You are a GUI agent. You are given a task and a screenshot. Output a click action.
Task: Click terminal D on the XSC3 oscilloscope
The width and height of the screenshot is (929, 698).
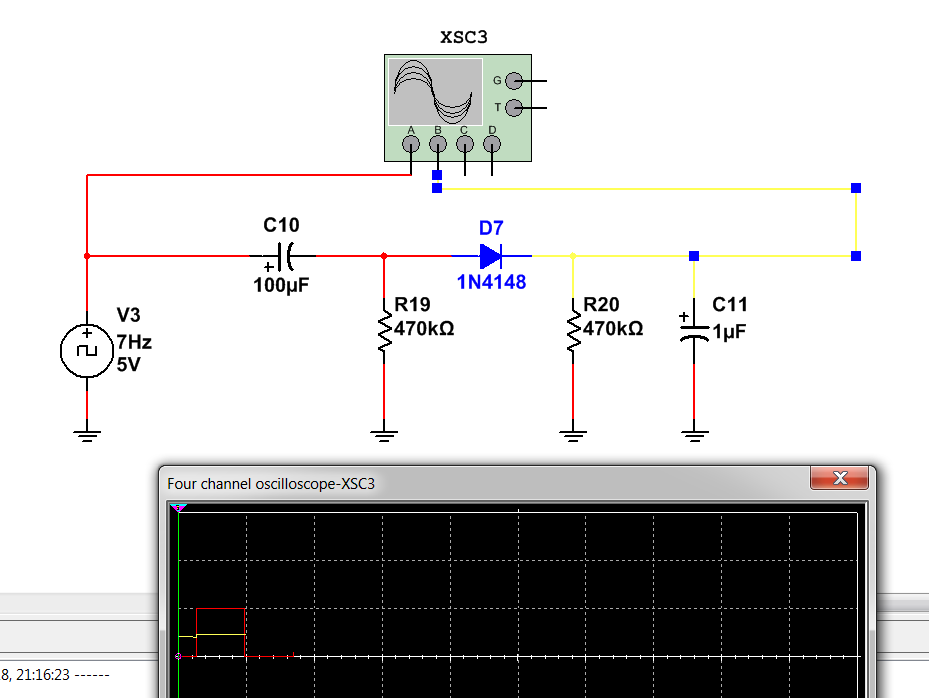coord(492,144)
